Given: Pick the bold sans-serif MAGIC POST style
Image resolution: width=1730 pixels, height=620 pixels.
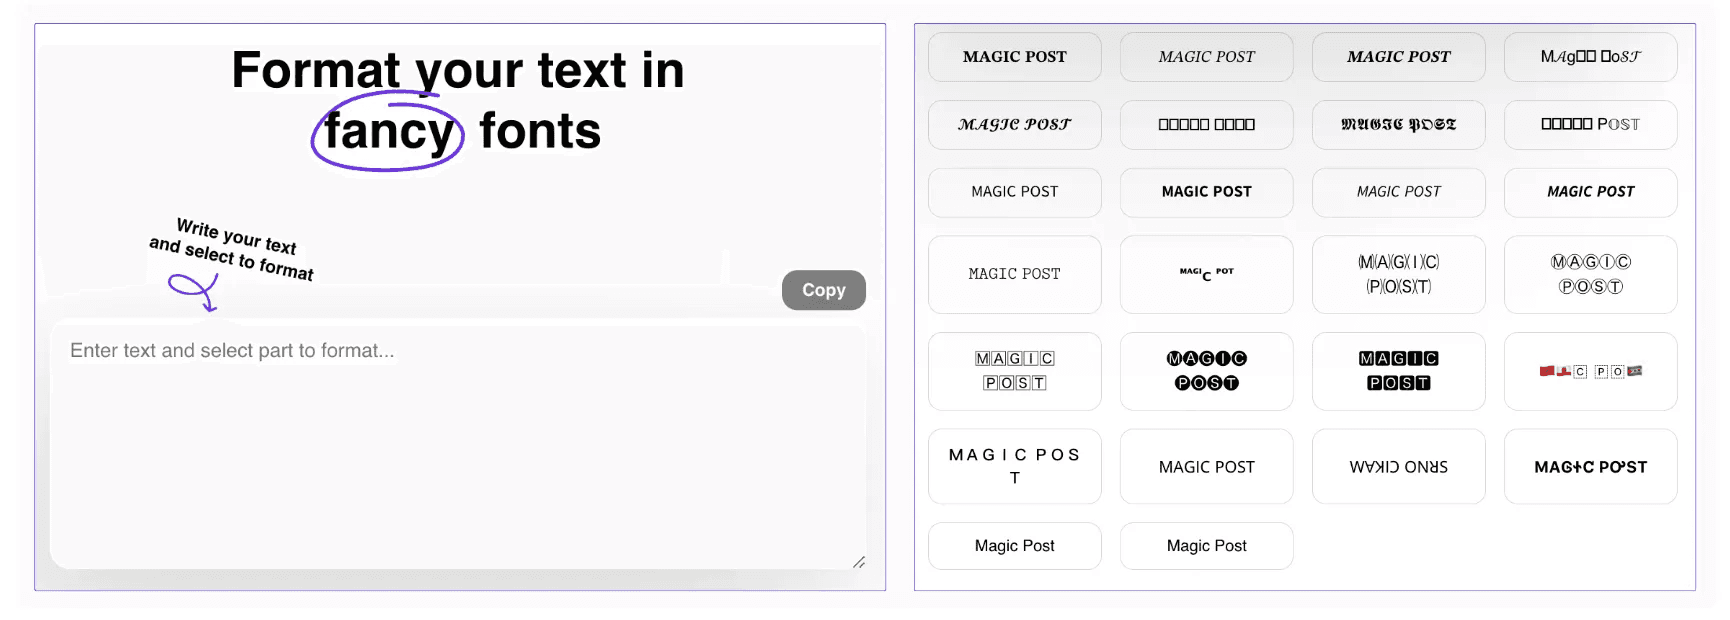Looking at the screenshot, I should pyautogui.click(x=1206, y=192).
